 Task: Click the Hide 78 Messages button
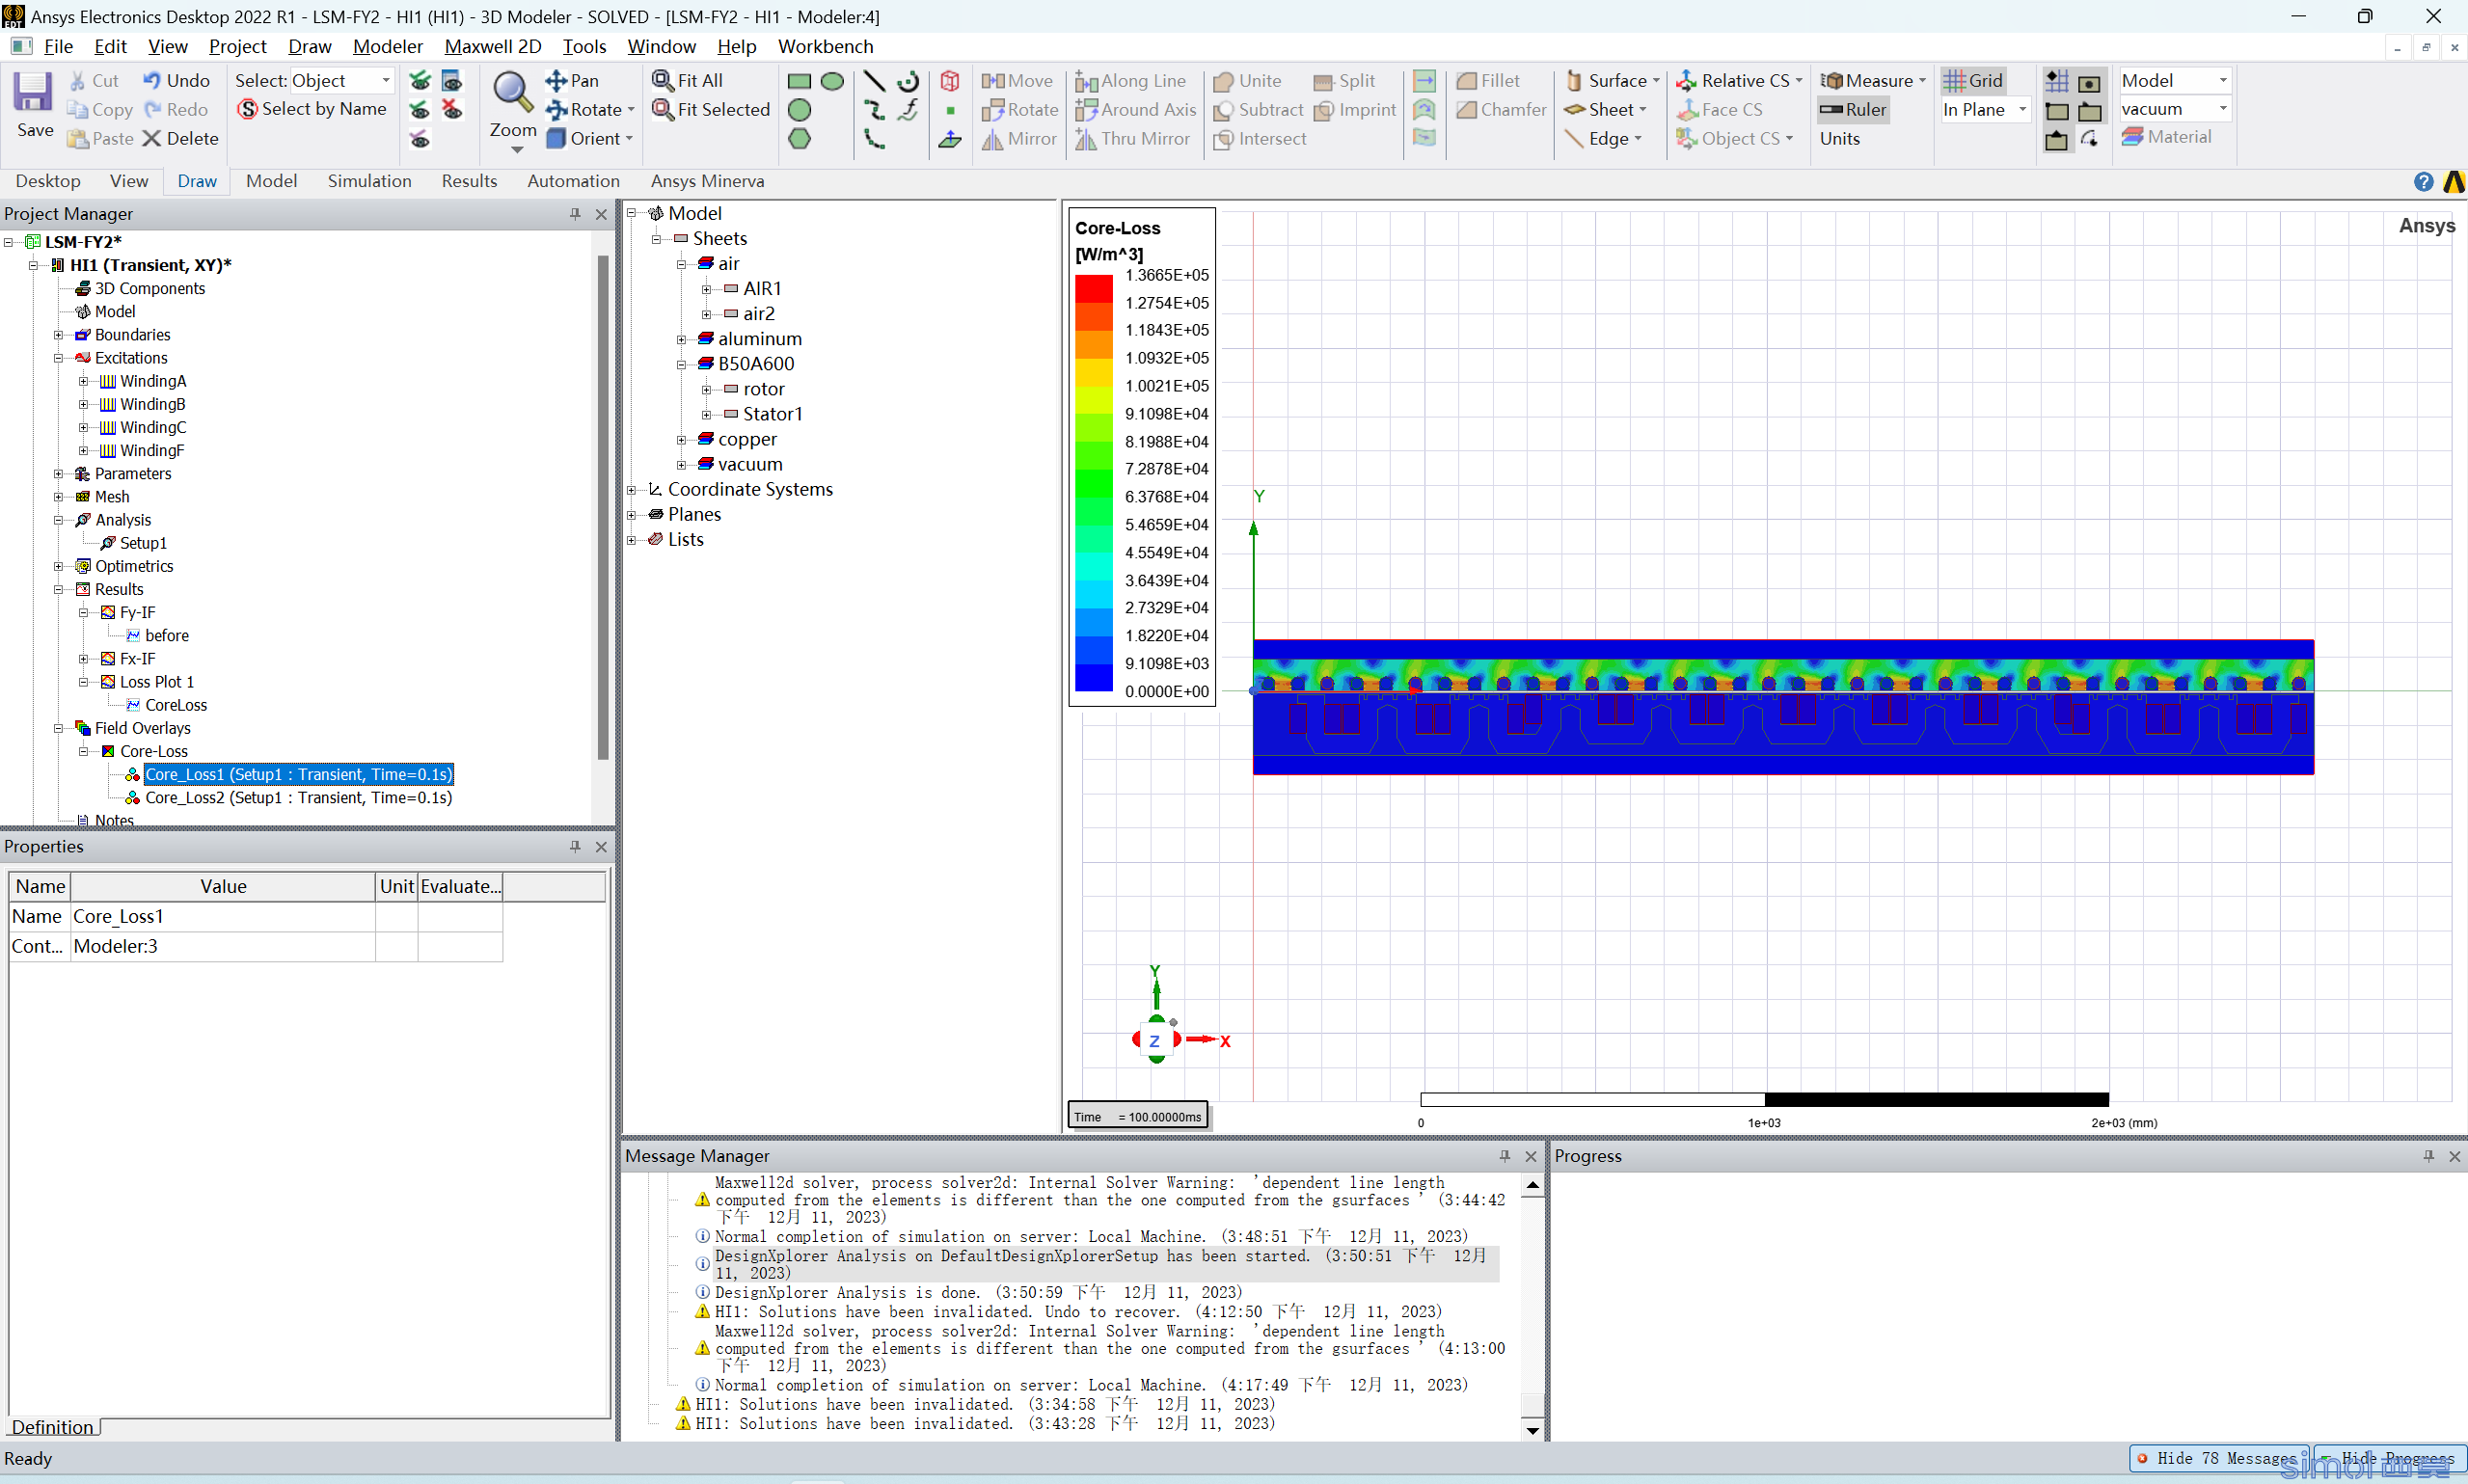point(2218,1458)
